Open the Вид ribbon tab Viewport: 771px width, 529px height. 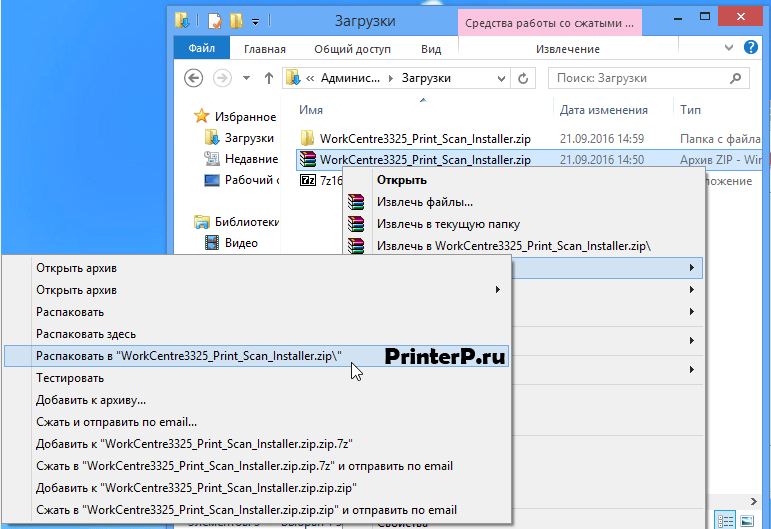pos(431,49)
